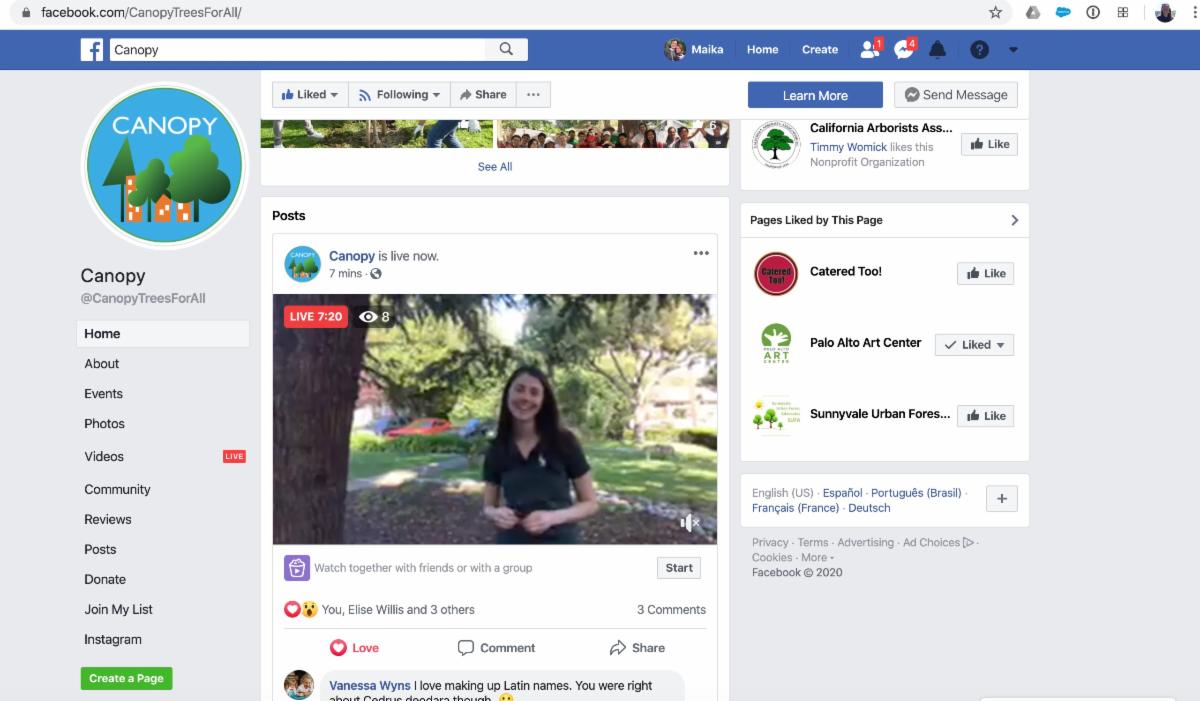Click the Watch together icon
Image resolution: width=1200 pixels, height=701 pixels.
click(296, 568)
